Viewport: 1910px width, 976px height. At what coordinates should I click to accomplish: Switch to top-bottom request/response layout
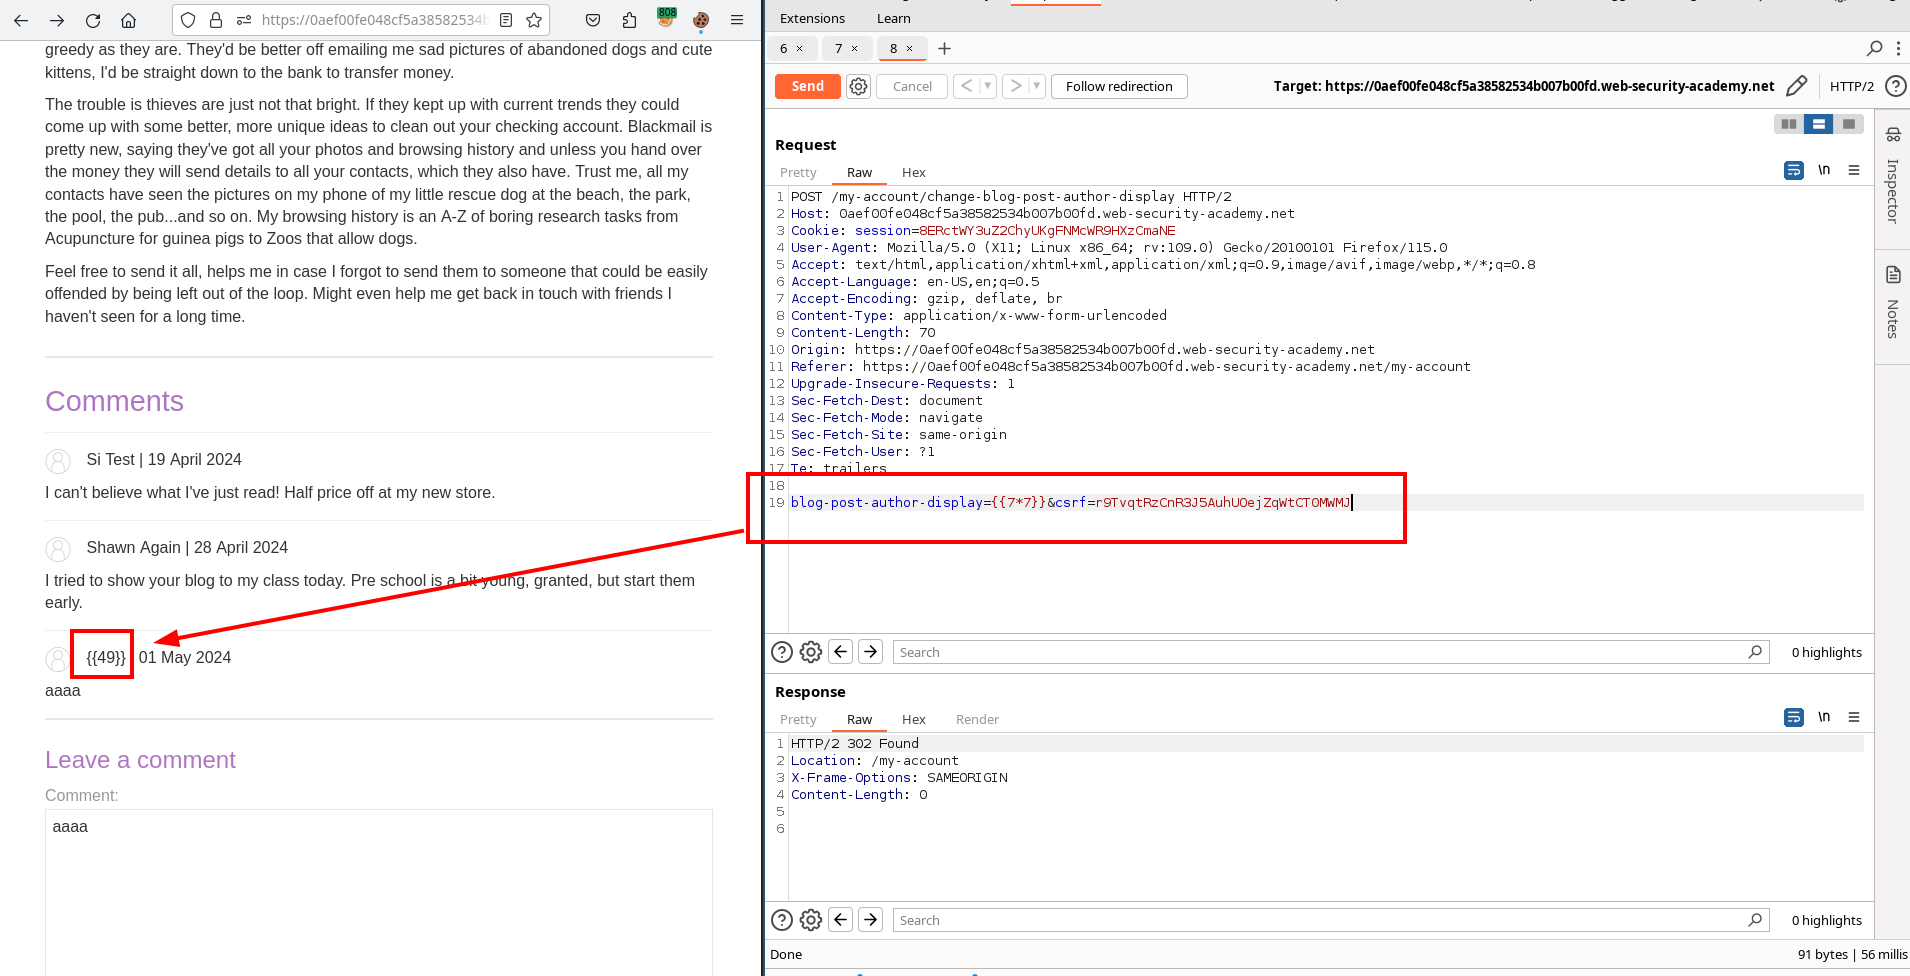pos(1819,124)
